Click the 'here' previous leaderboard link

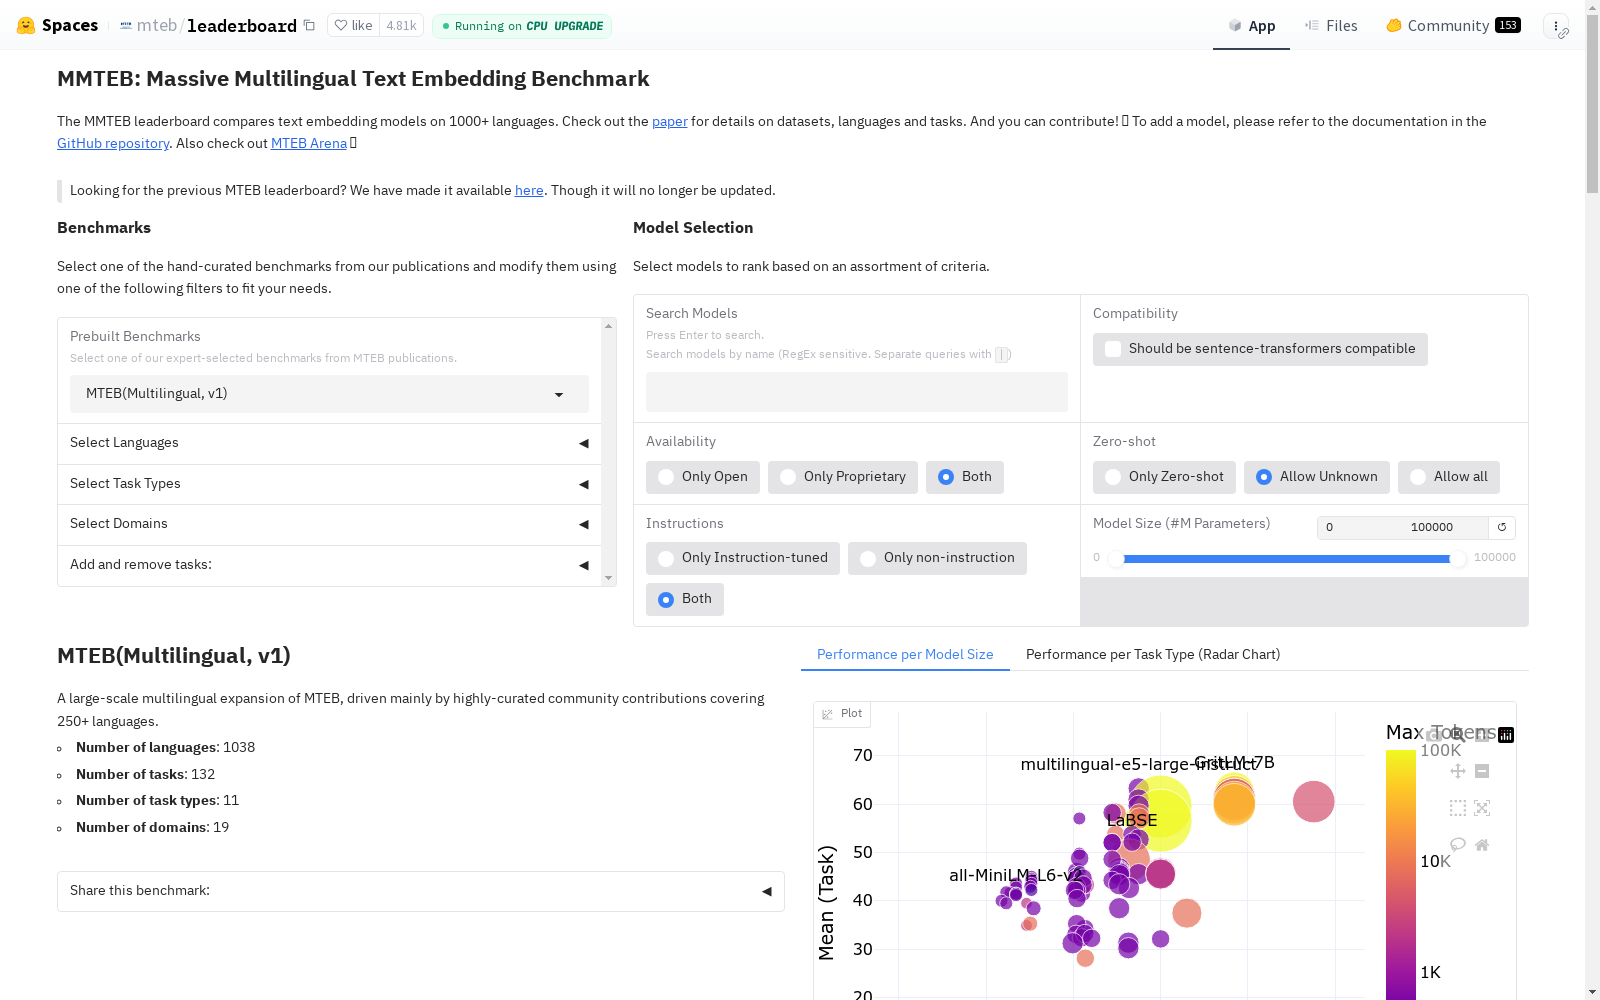click(x=529, y=191)
